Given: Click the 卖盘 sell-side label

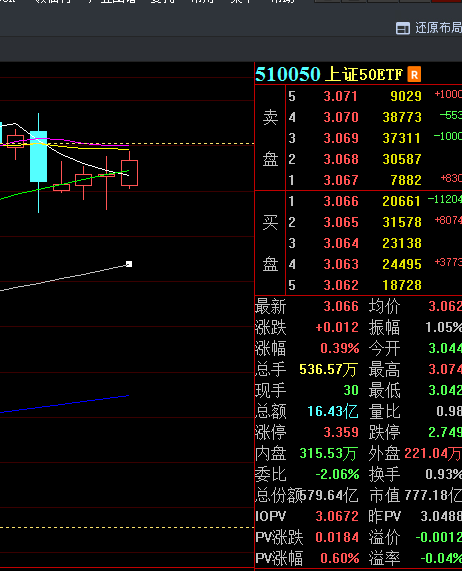Looking at the screenshot, I should 270,138.
